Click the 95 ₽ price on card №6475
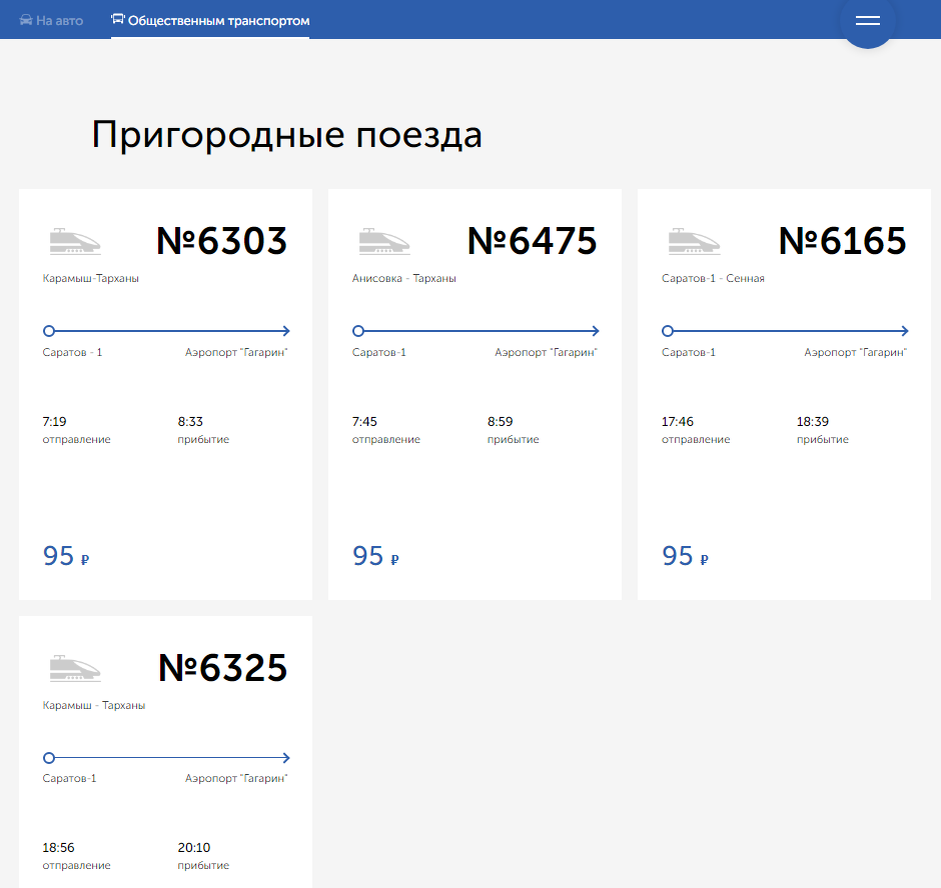The height and width of the screenshot is (888, 941). pos(376,556)
